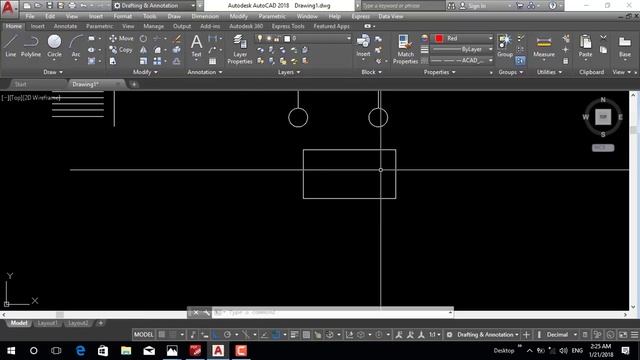Click the Rotate tool icon
640x360 pixels.
[143, 39]
